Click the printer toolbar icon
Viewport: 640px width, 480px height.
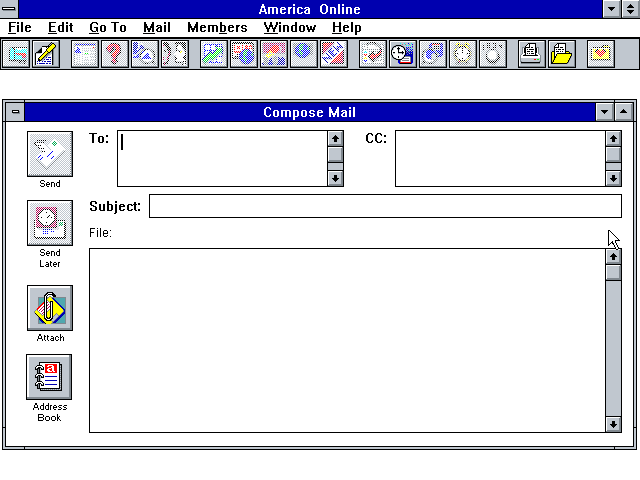[x=532, y=54]
